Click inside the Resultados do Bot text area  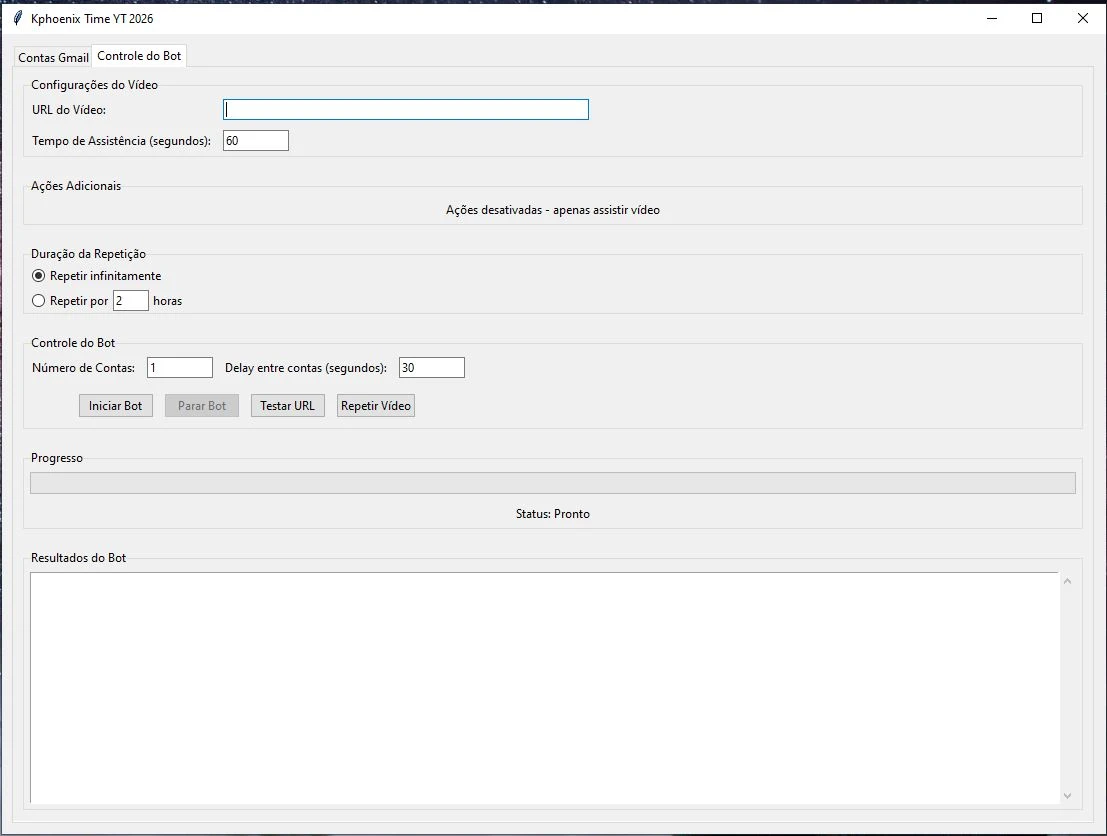click(x=543, y=686)
